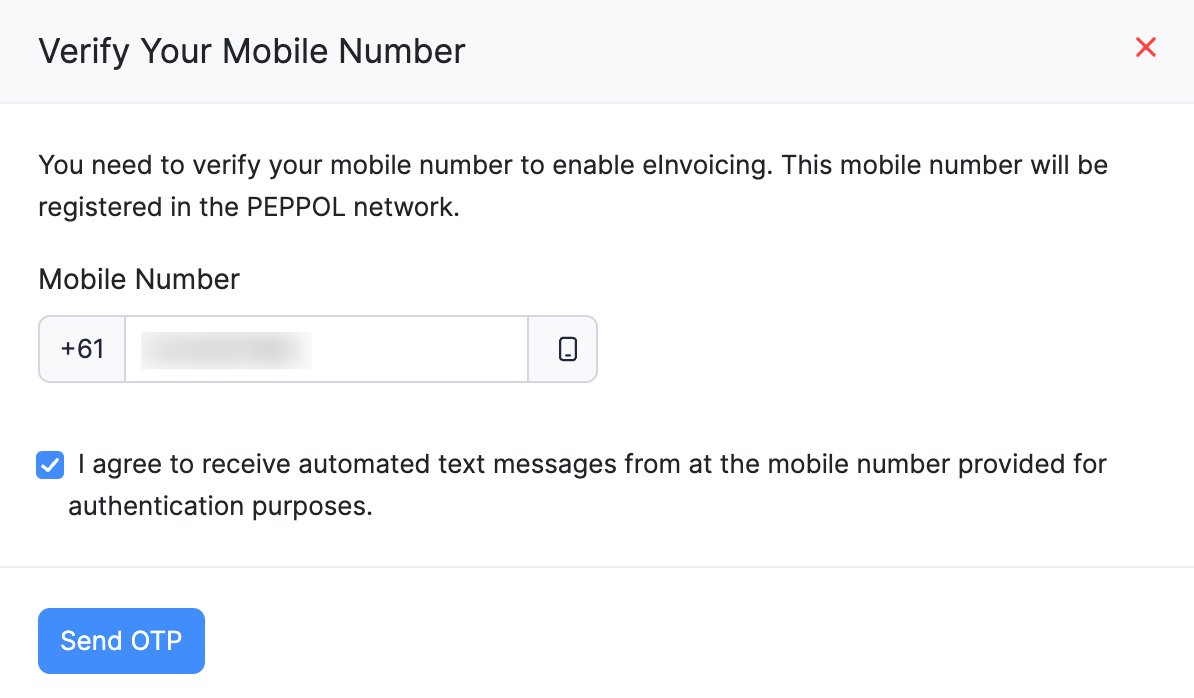Select the Mobile Number section label
The width and height of the screenshot is (1194, 698).
point(138,279)
